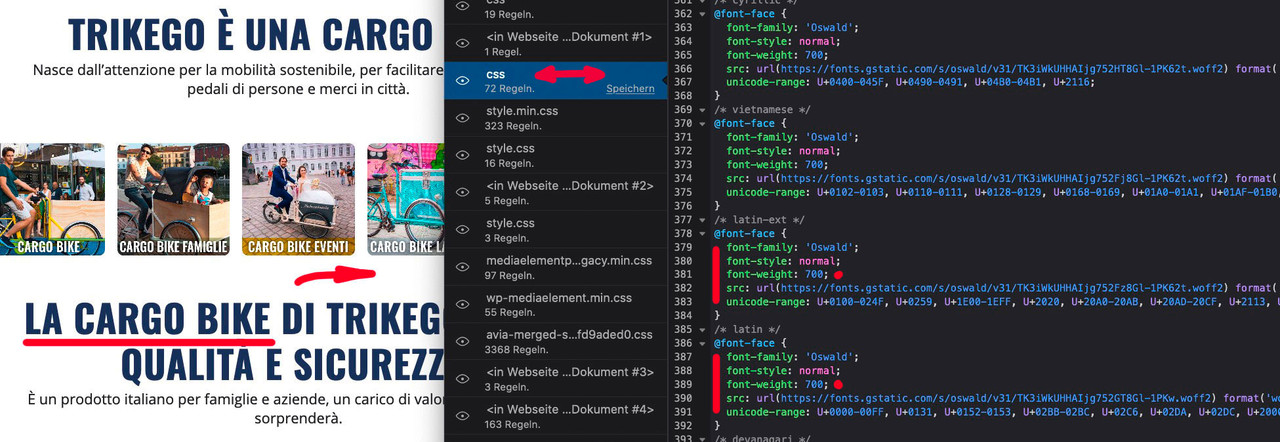The image size is (1280, 442).
Task: Click the '/* latin */' comment on line 385
Action: tap(745, 329)
